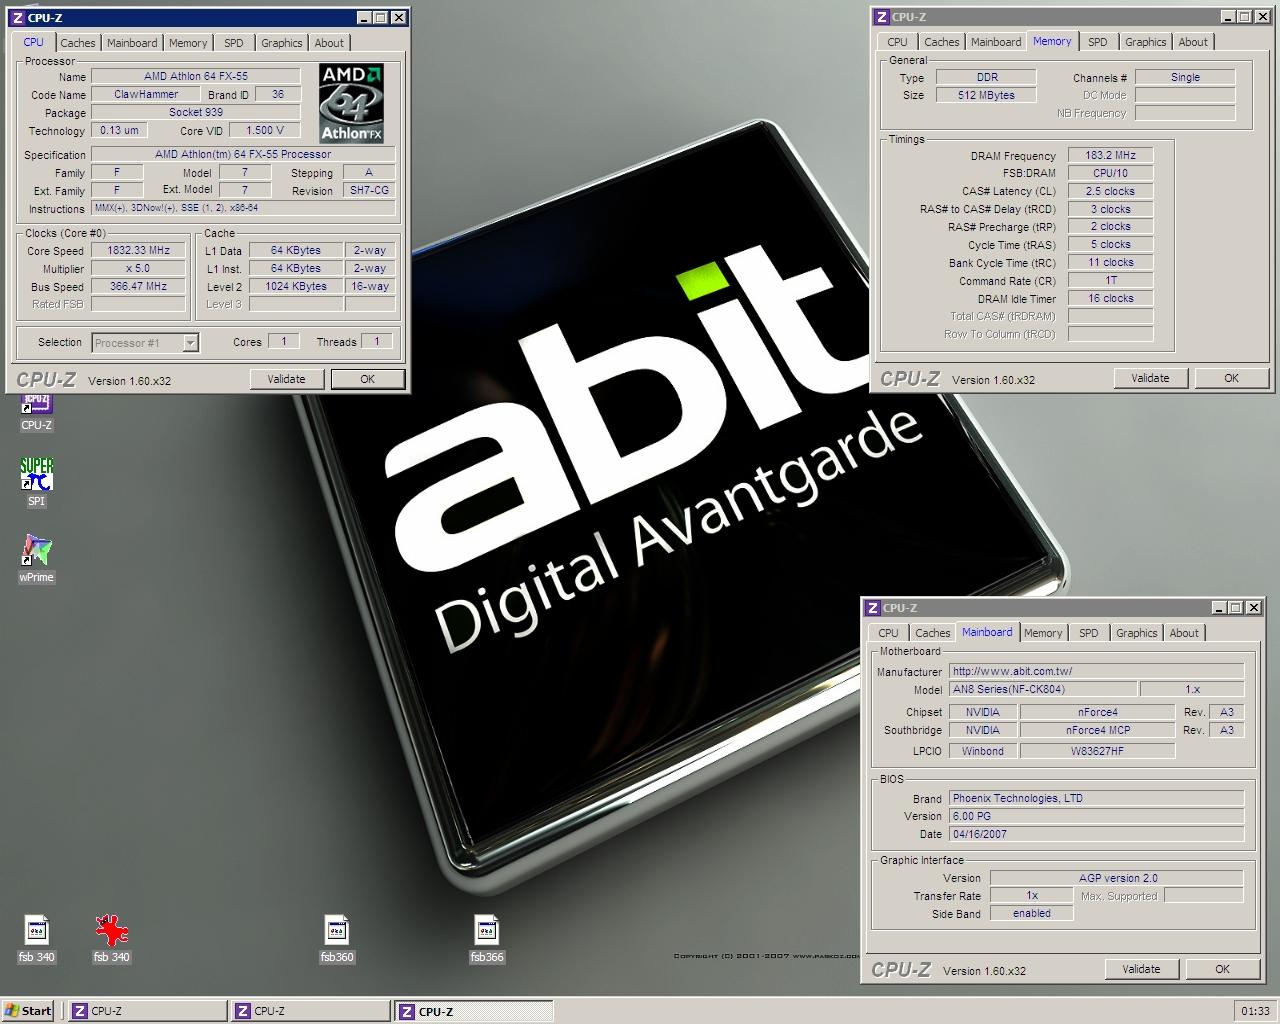Click the Z icon in the CPU tab window's title bar

pyautogui.click(x=18, y=17)
